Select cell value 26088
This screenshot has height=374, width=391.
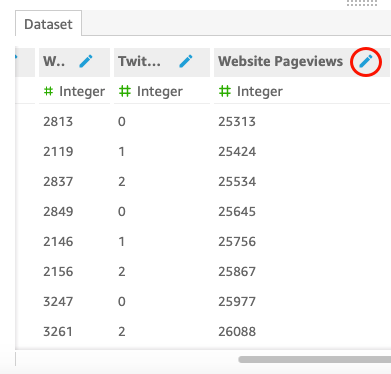coord(237,332)
